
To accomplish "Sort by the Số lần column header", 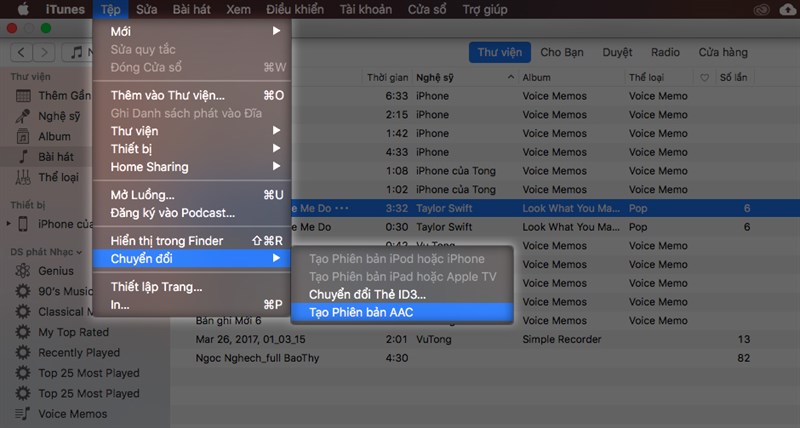I will [733, 78].
